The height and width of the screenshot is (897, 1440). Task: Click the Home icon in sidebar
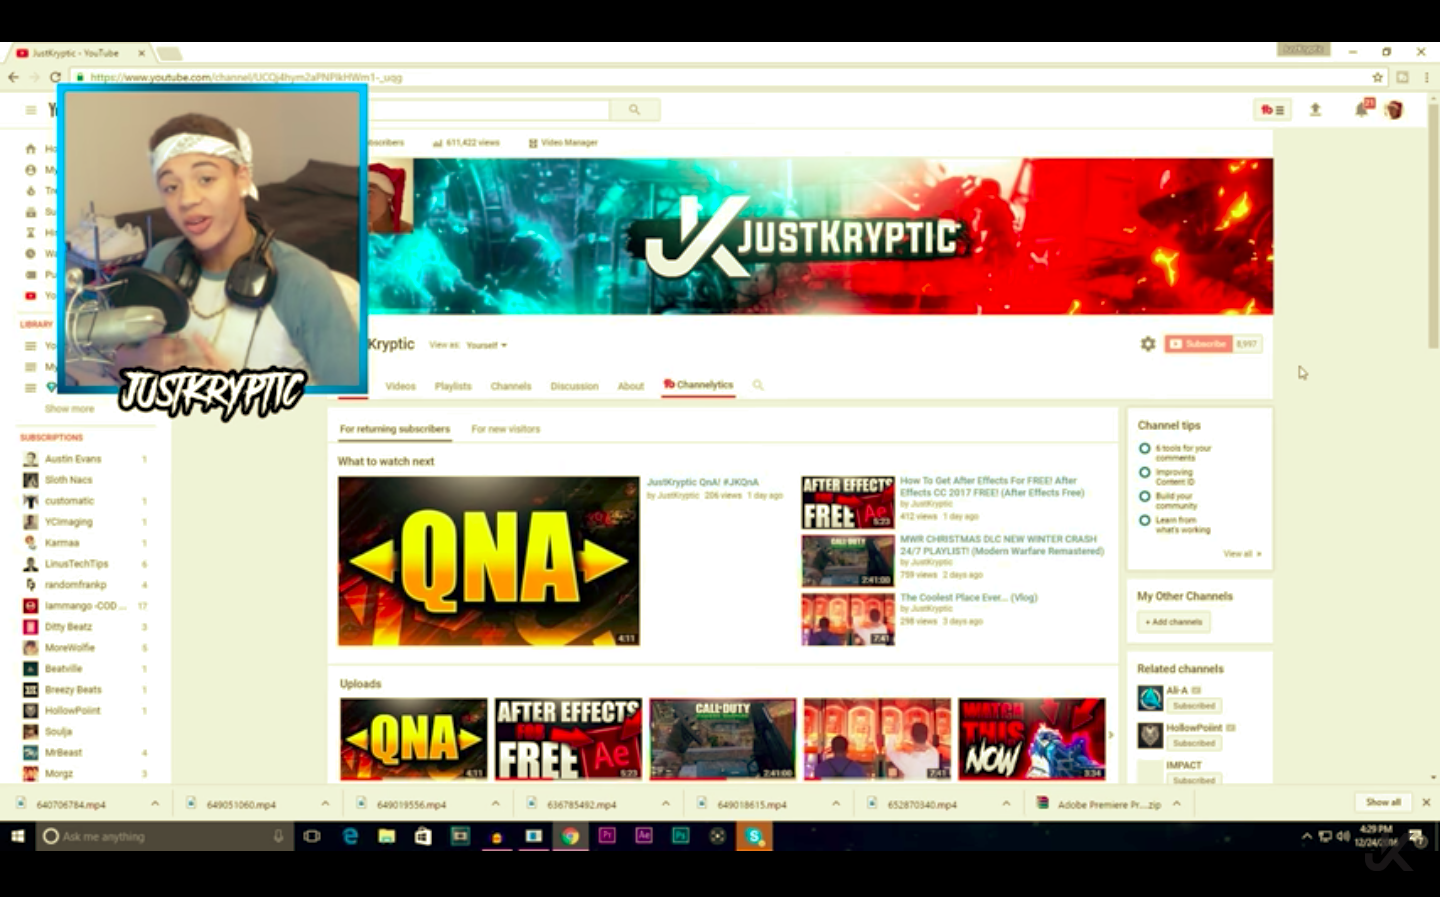point(30,149)
